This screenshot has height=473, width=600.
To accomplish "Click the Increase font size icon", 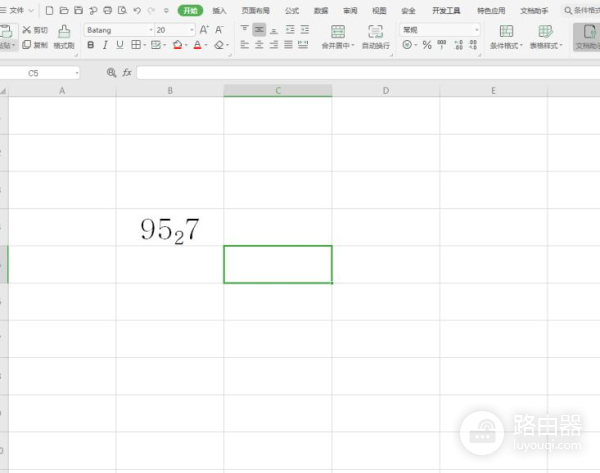I will pyautogui.click(x=204, y=30).
